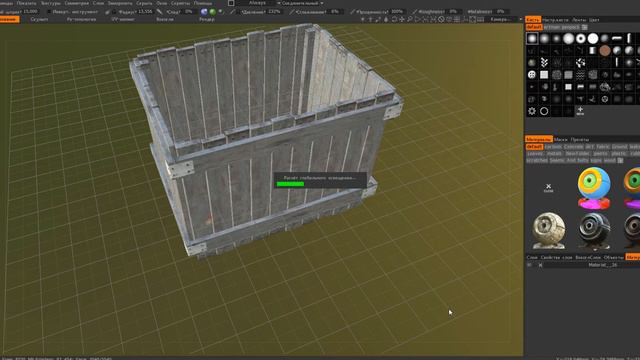
Task: Click the magnifier zoom navigation icon
Action: pyautogui.click(x=409, y=19)
